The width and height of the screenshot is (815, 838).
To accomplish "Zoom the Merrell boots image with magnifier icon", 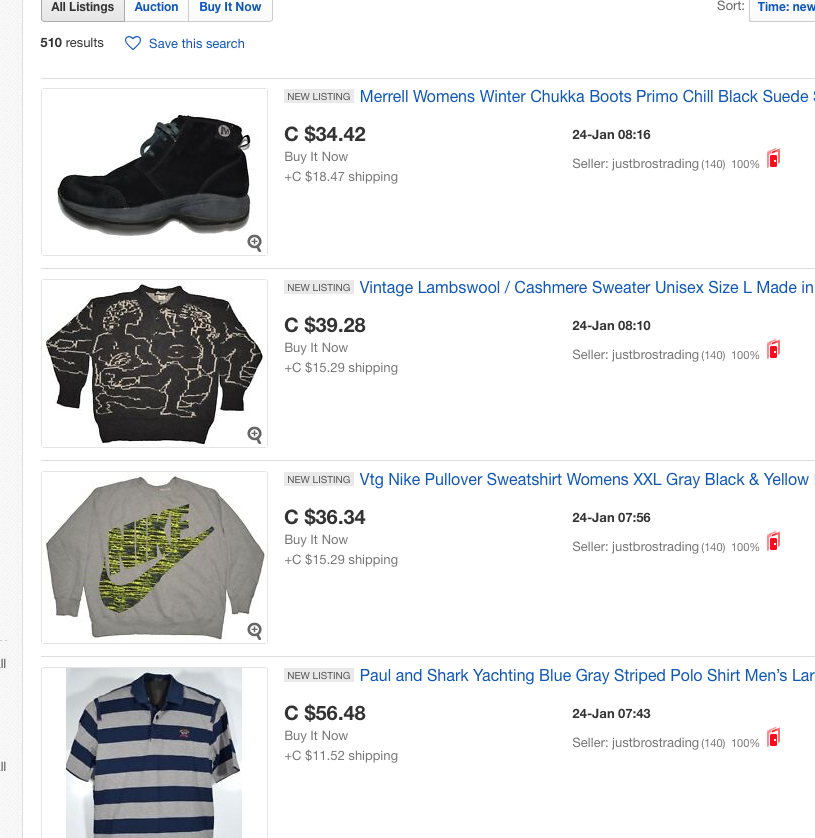I will click(x=255, y=242).
